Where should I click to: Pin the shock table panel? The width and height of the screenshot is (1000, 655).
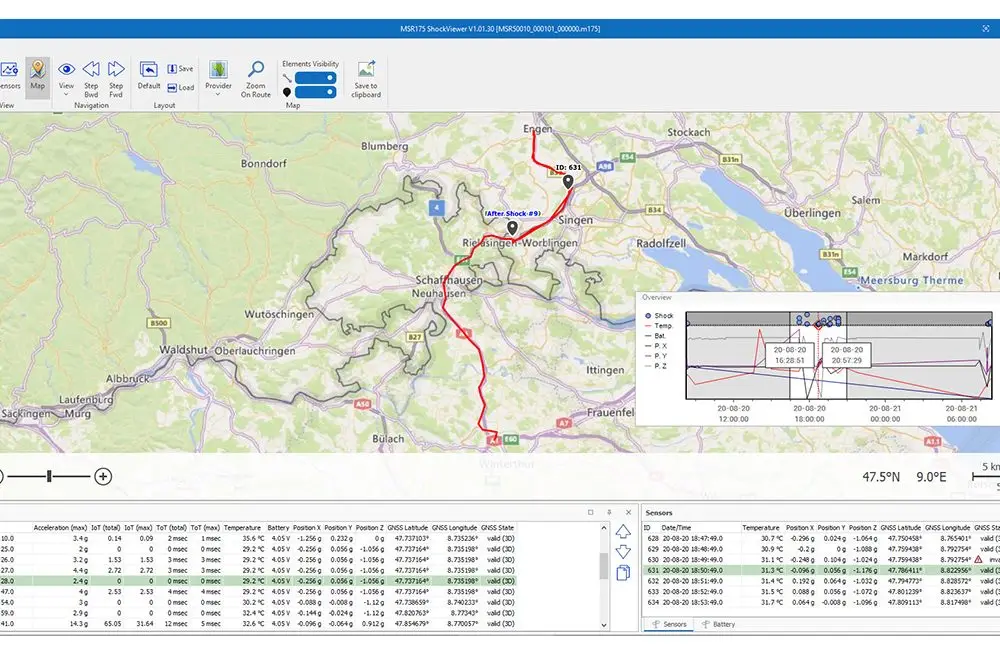point(608,512)
